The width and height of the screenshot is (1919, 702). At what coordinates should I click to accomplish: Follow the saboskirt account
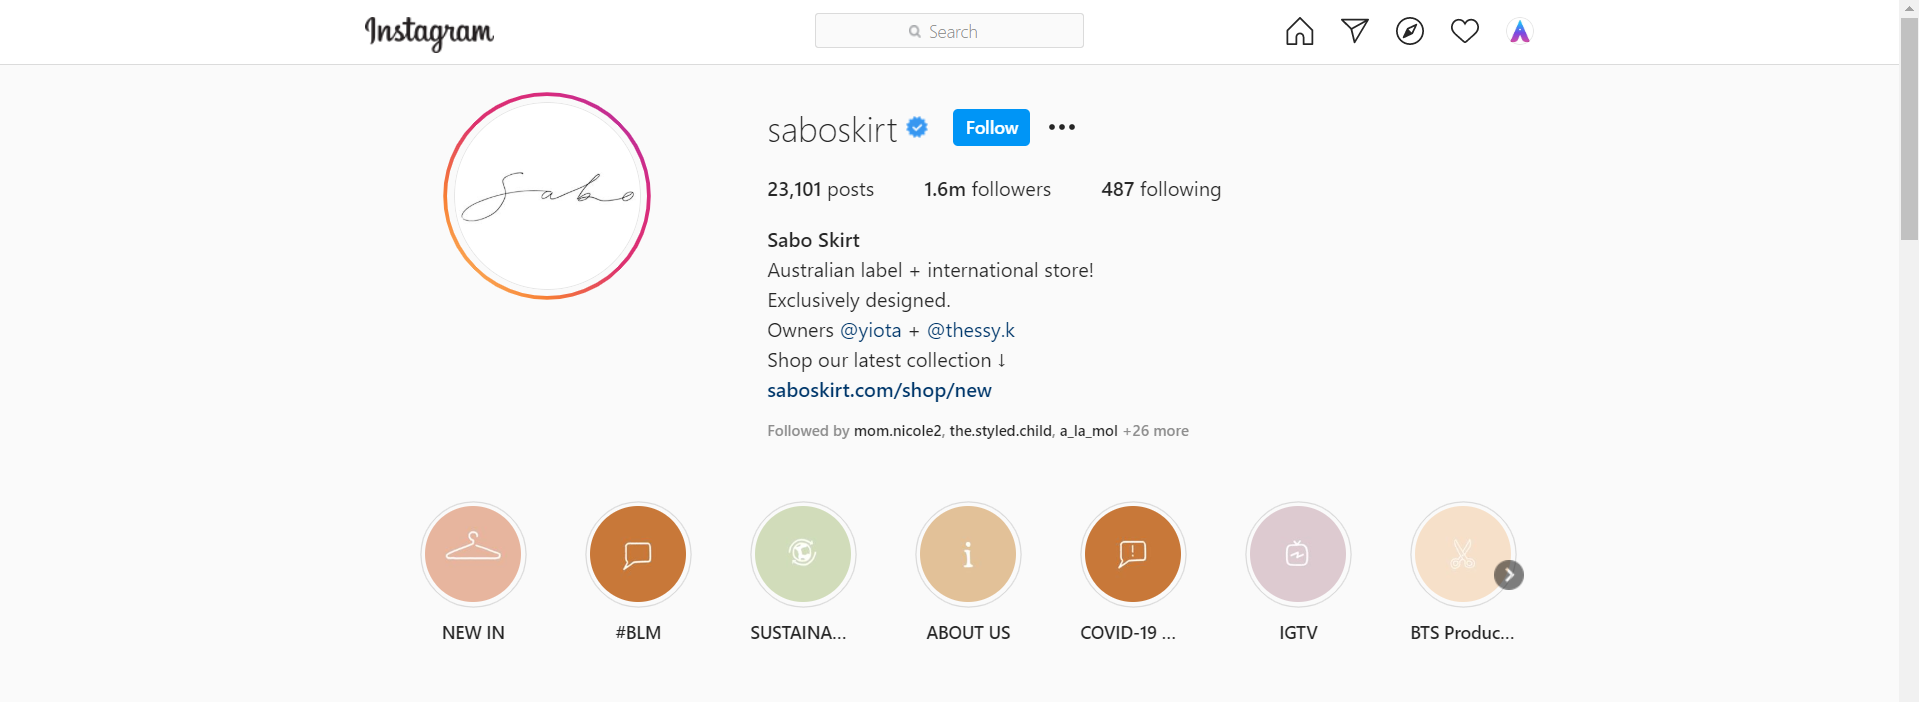tap(990, 127)
